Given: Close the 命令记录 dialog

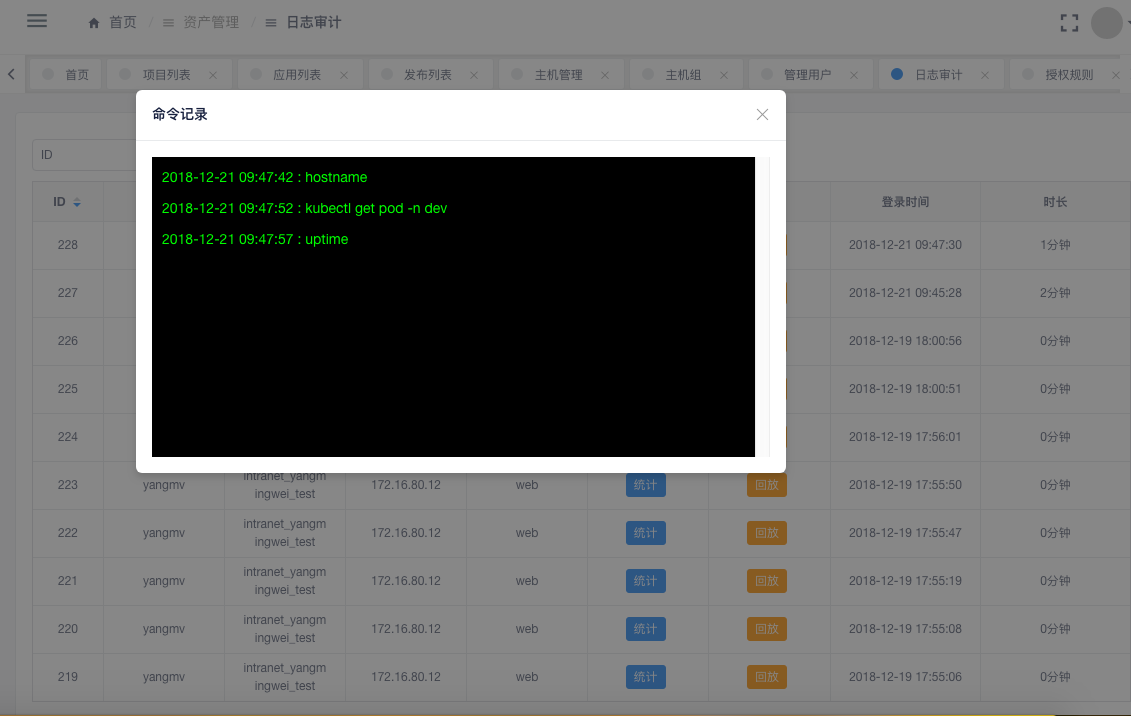Looking at the screenshot, I should pyautogui.click(x=762, y=115).
